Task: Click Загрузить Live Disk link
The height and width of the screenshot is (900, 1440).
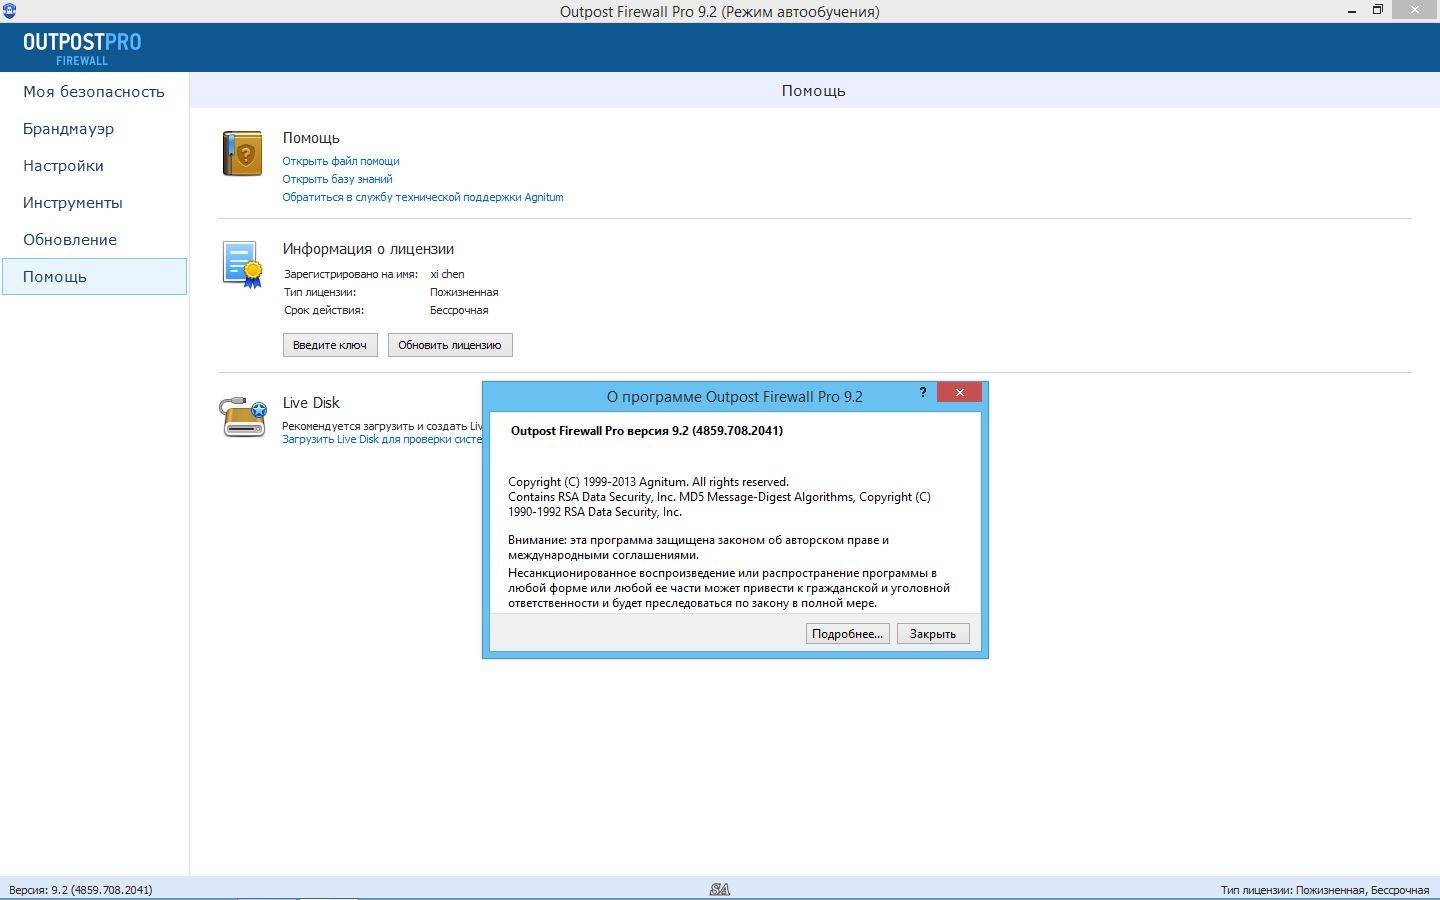Action: click(x=382, y=439)
